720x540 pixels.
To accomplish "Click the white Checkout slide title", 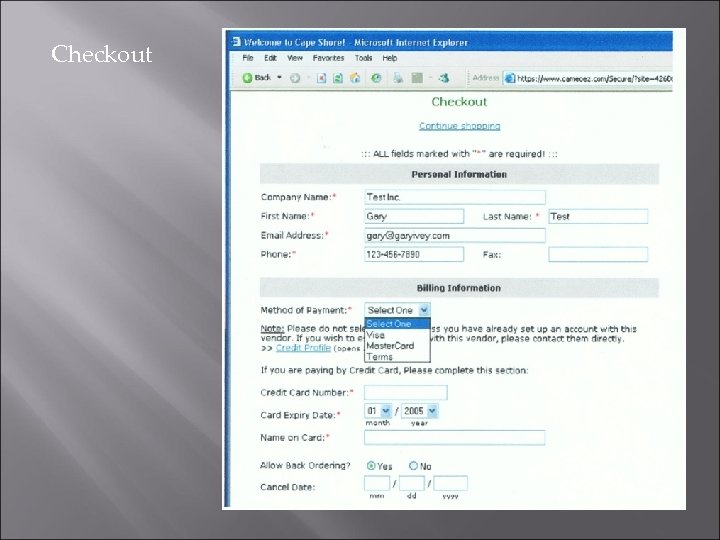I will click(x=101, y=54).
